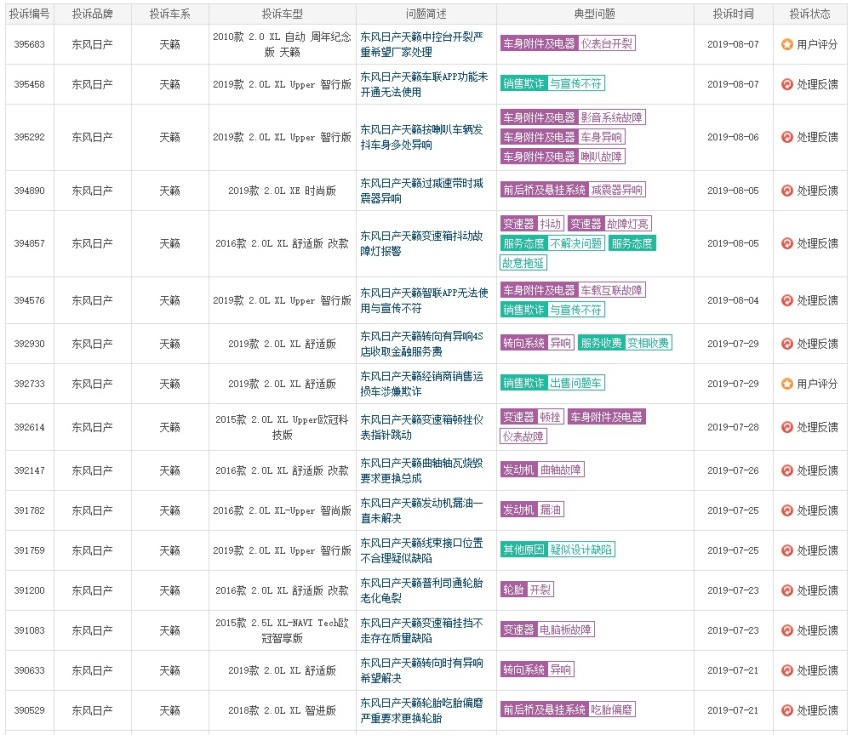
Task: Click the processing feedback icon for complaint 395292
Action: pos(787,137)
